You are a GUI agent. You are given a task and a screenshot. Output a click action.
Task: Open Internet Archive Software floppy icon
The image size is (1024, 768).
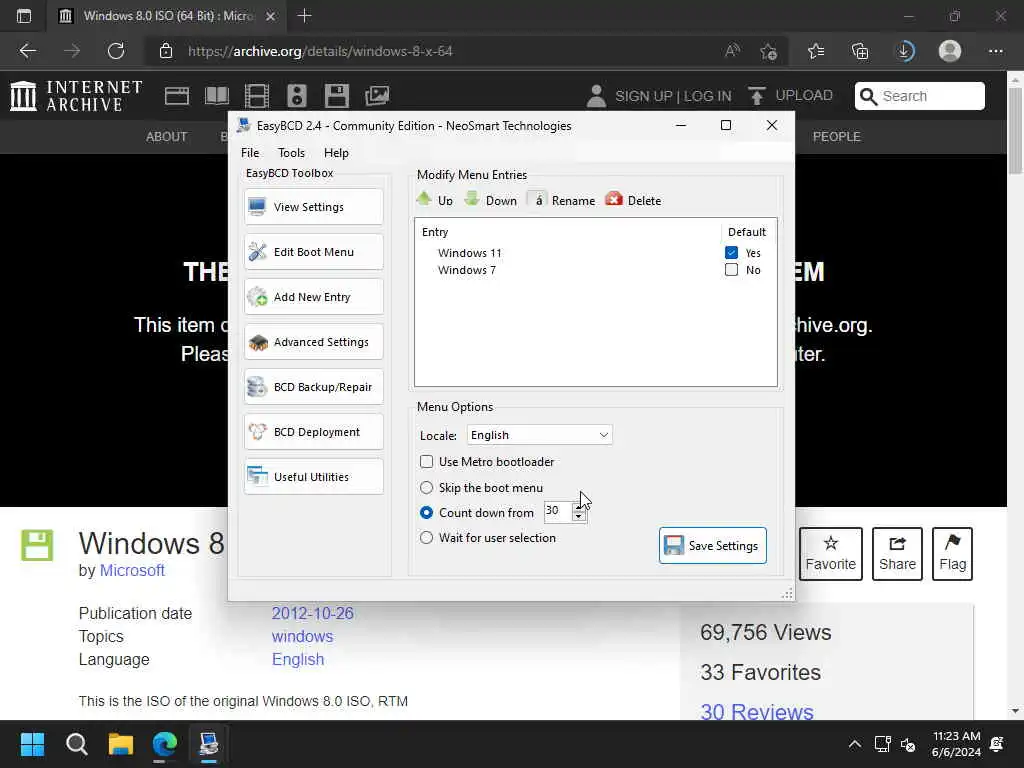(x=336, y=96)
